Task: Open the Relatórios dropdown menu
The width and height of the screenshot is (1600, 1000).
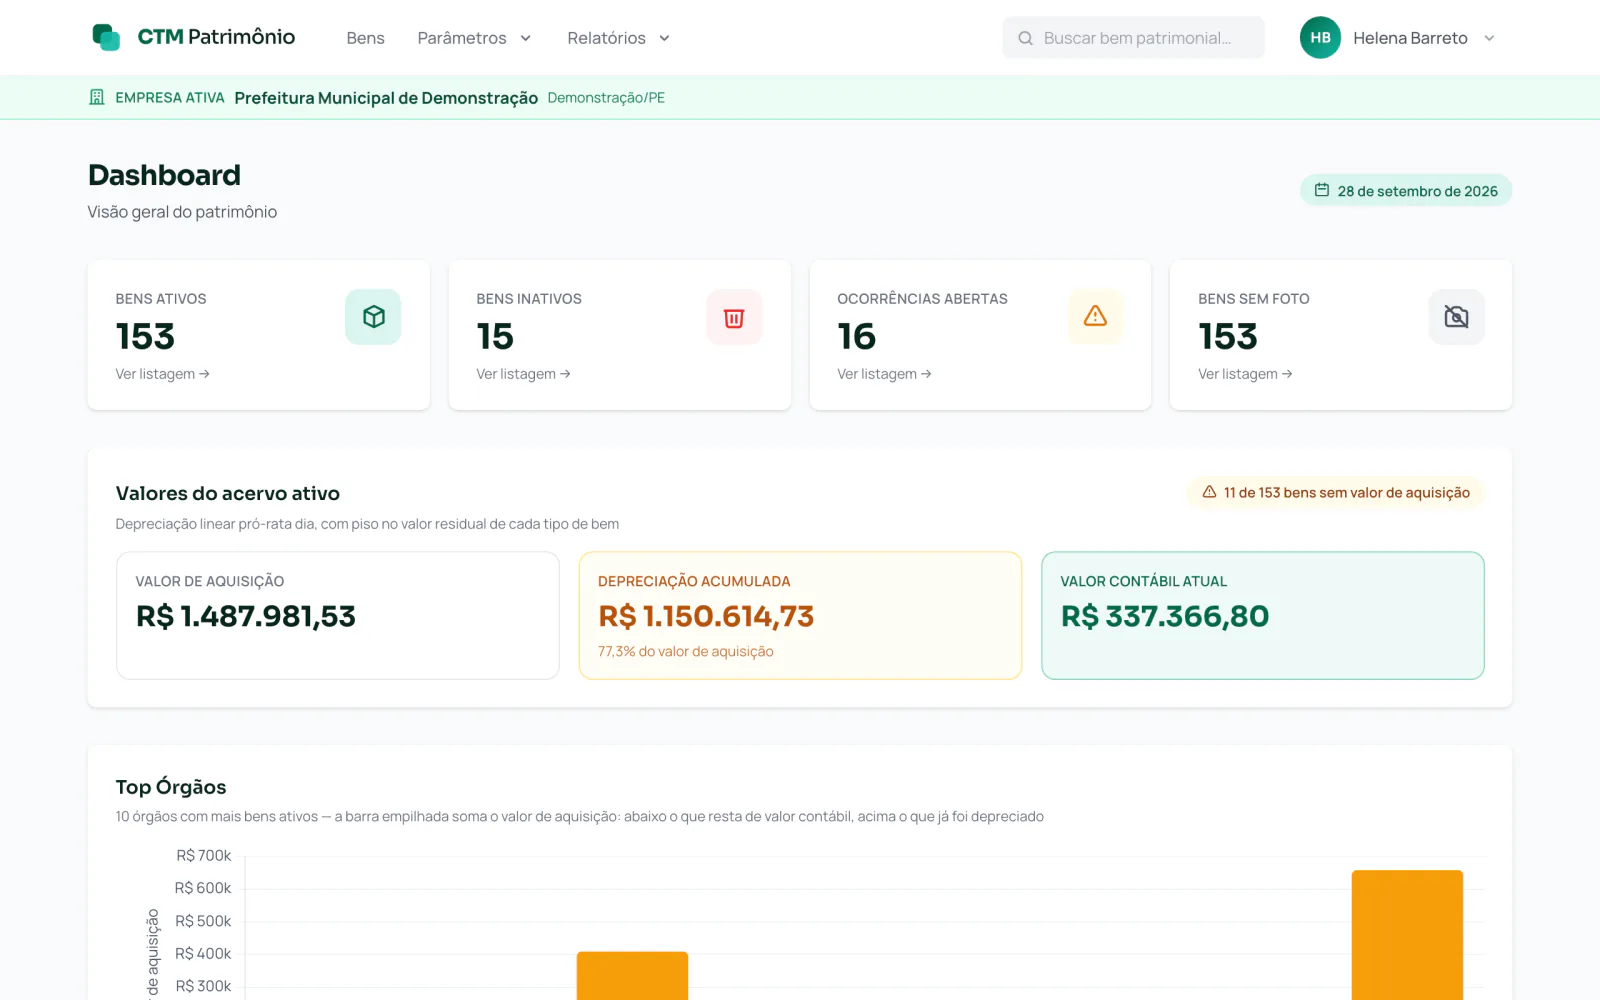Action: click(x=618, y=38)
